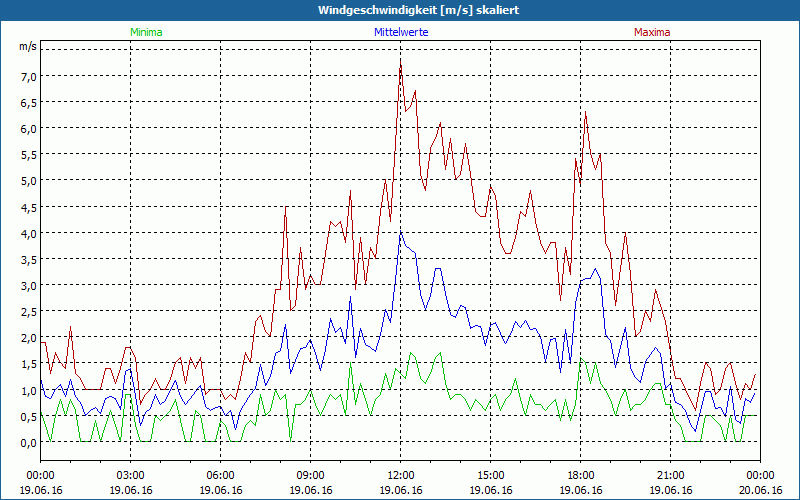Click the 1,5 y-axis value

(x=29, y=364)
